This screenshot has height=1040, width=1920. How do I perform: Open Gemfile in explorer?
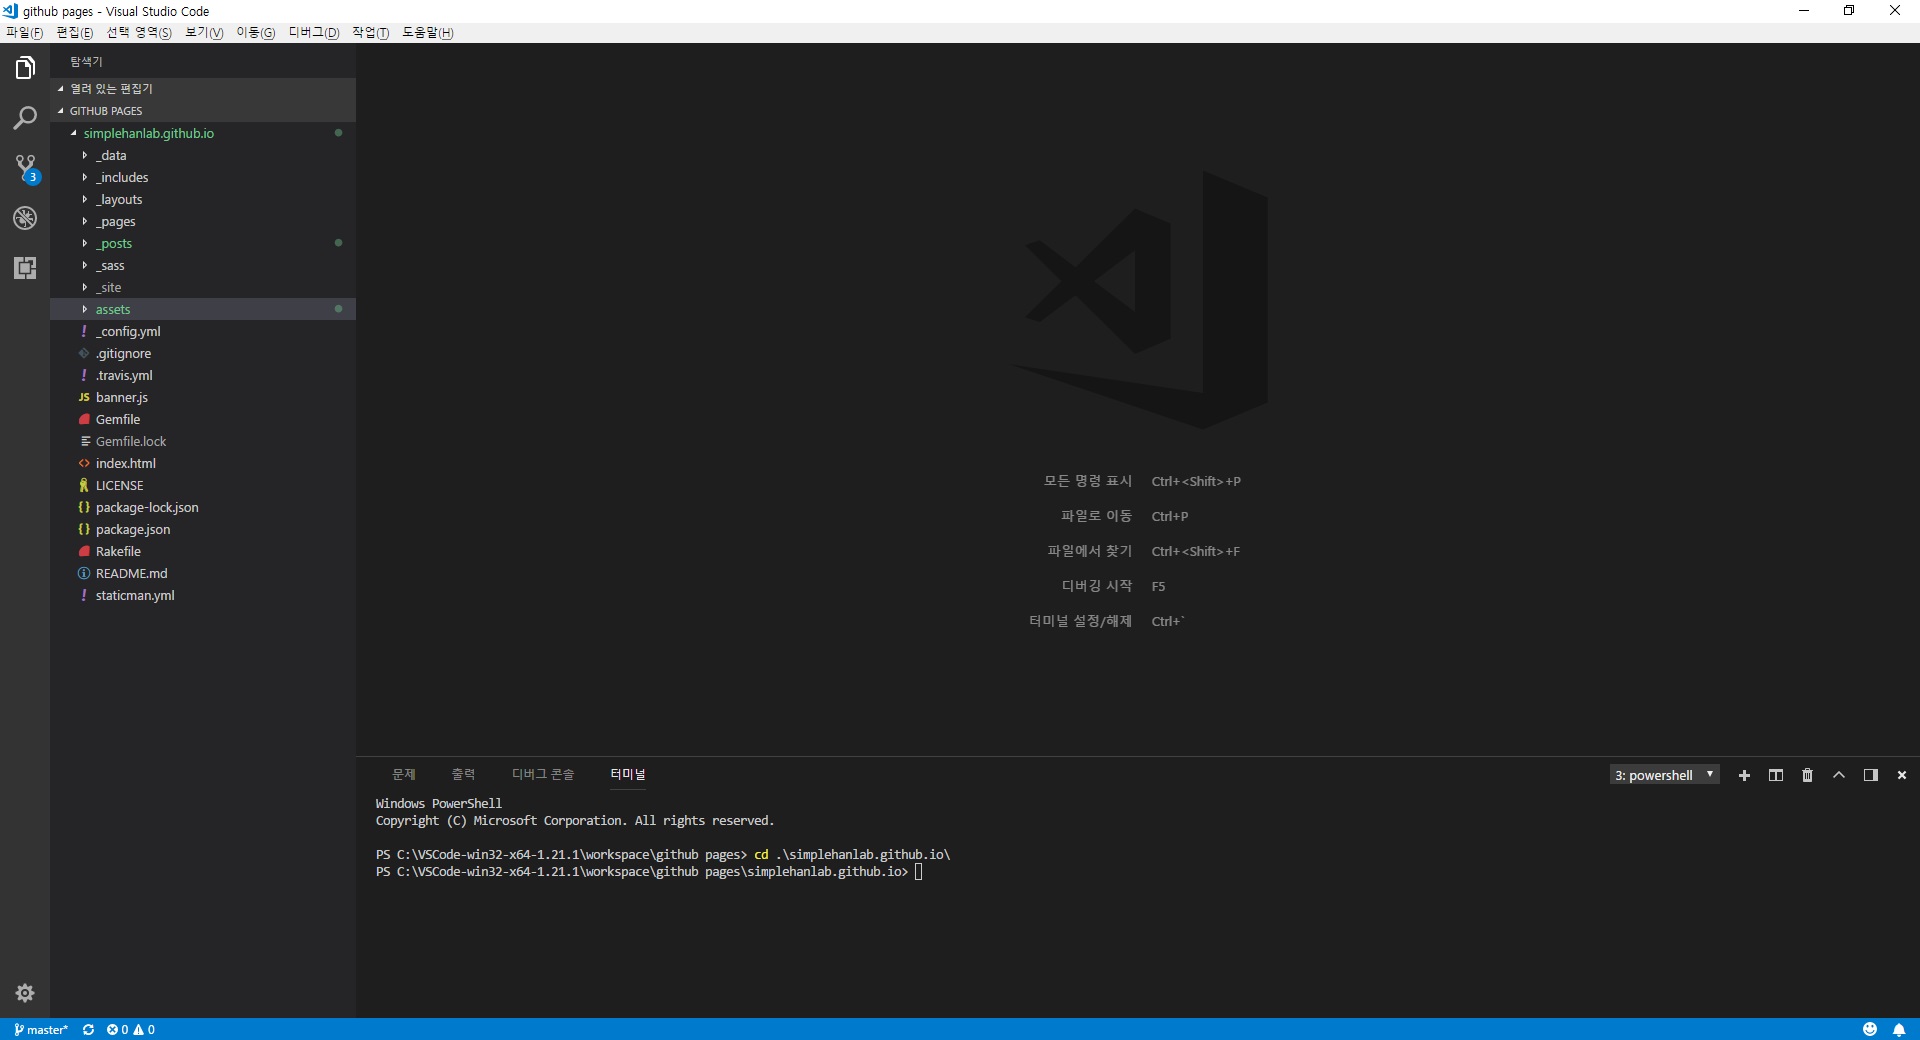click(203, 419)
